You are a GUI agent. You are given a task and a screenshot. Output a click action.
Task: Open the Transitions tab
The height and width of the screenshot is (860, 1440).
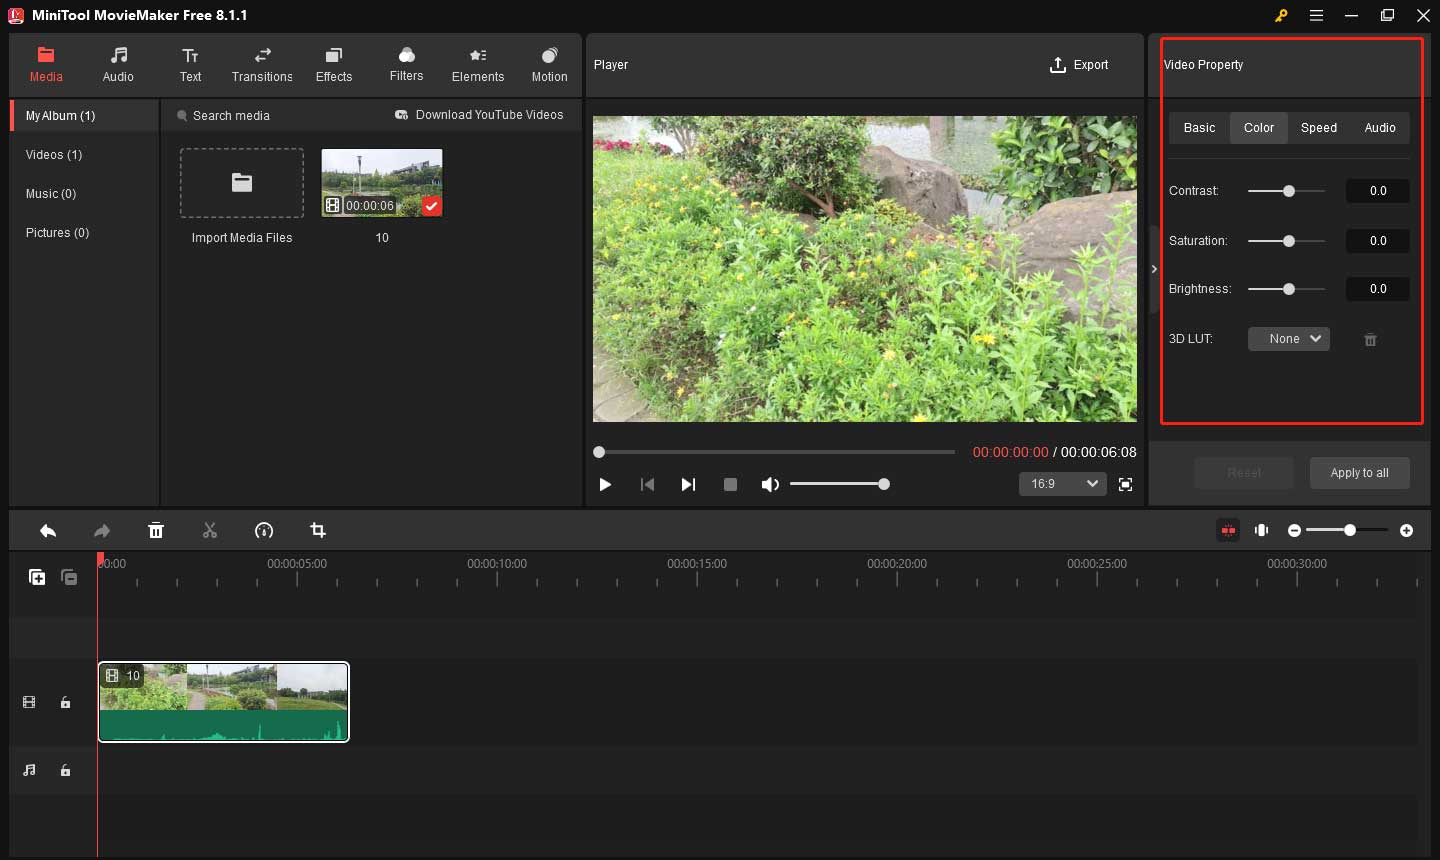pyautogui.click(x=262, y=65)
